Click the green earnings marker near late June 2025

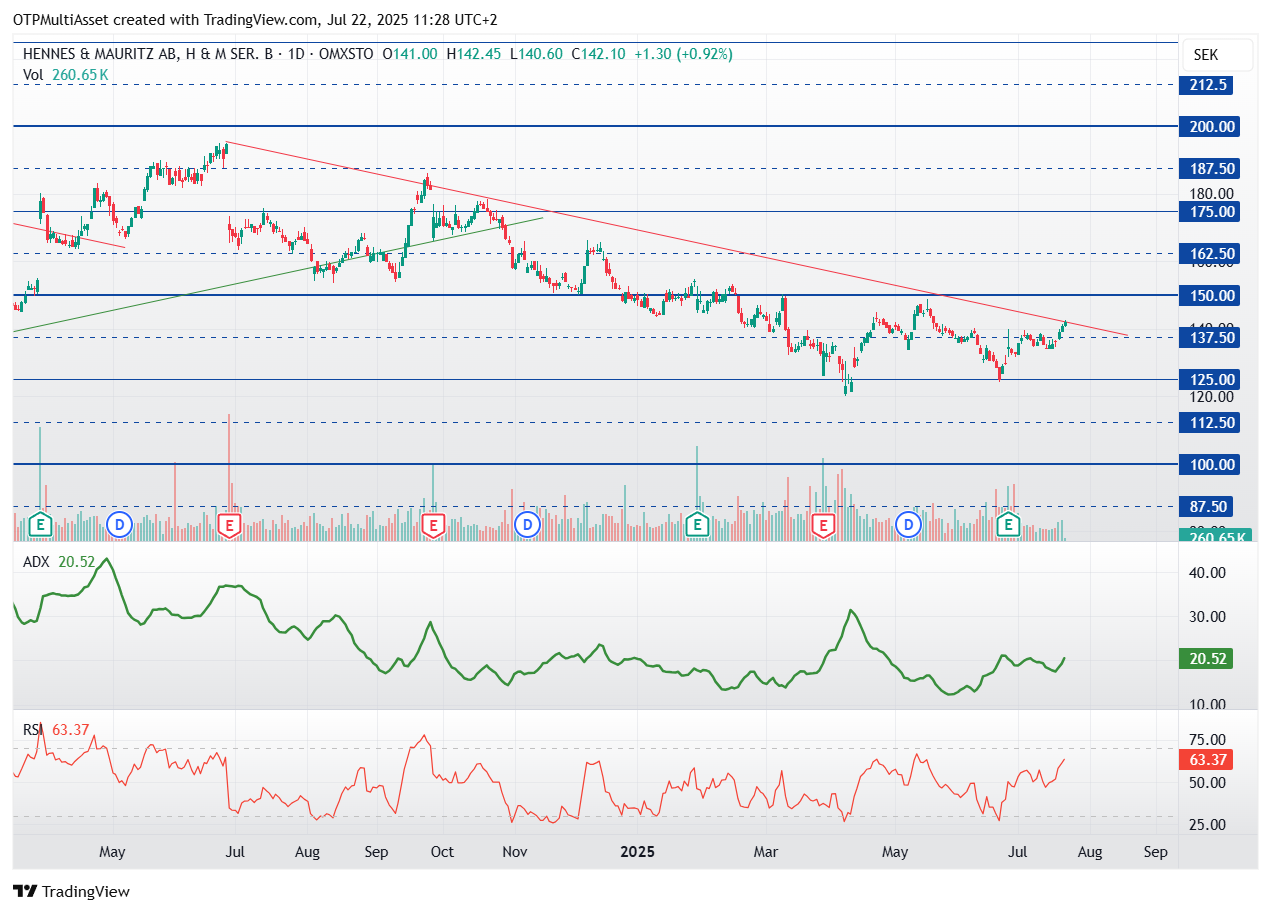1009,524
